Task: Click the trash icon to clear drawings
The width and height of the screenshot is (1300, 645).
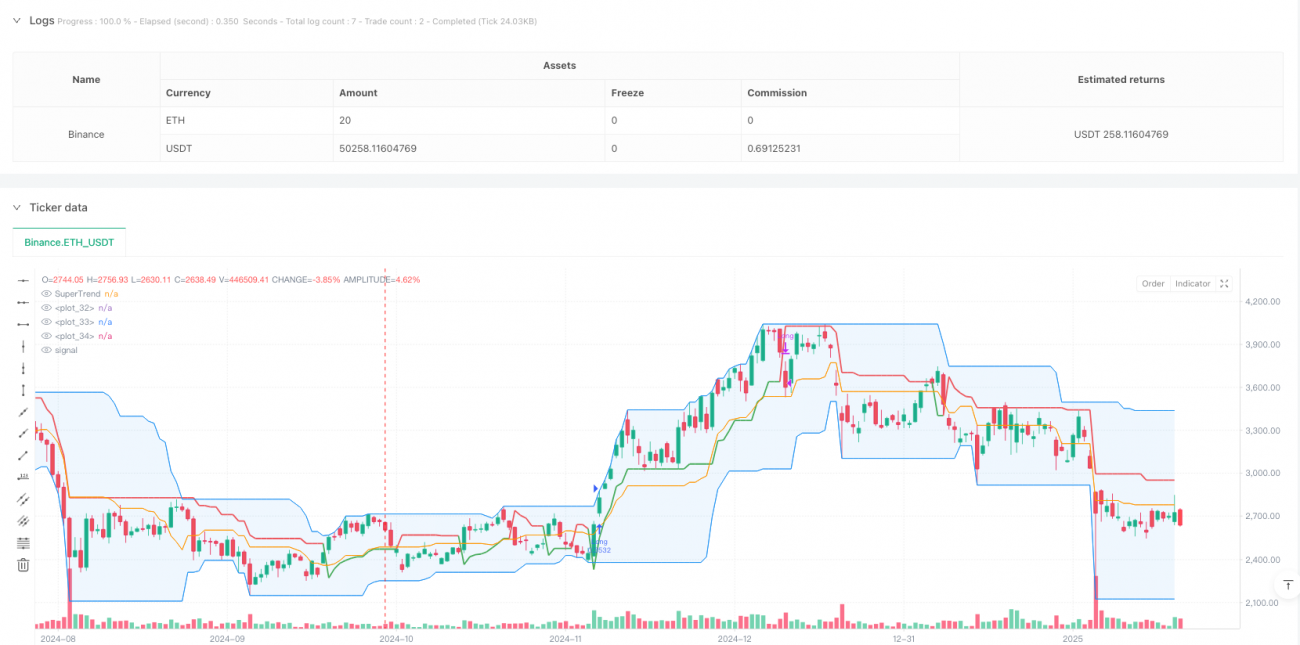Action: click(x=22, y=564)
